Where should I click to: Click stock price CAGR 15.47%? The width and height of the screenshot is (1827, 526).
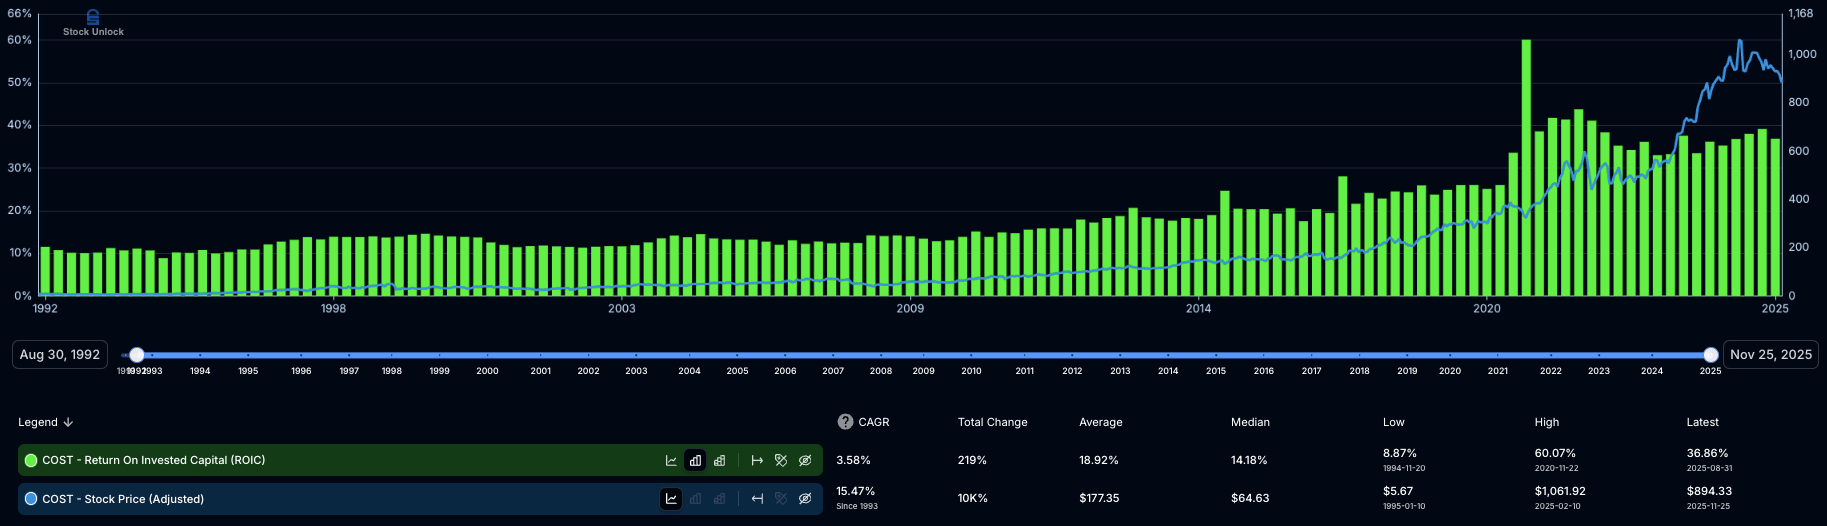tap(856, 491)
